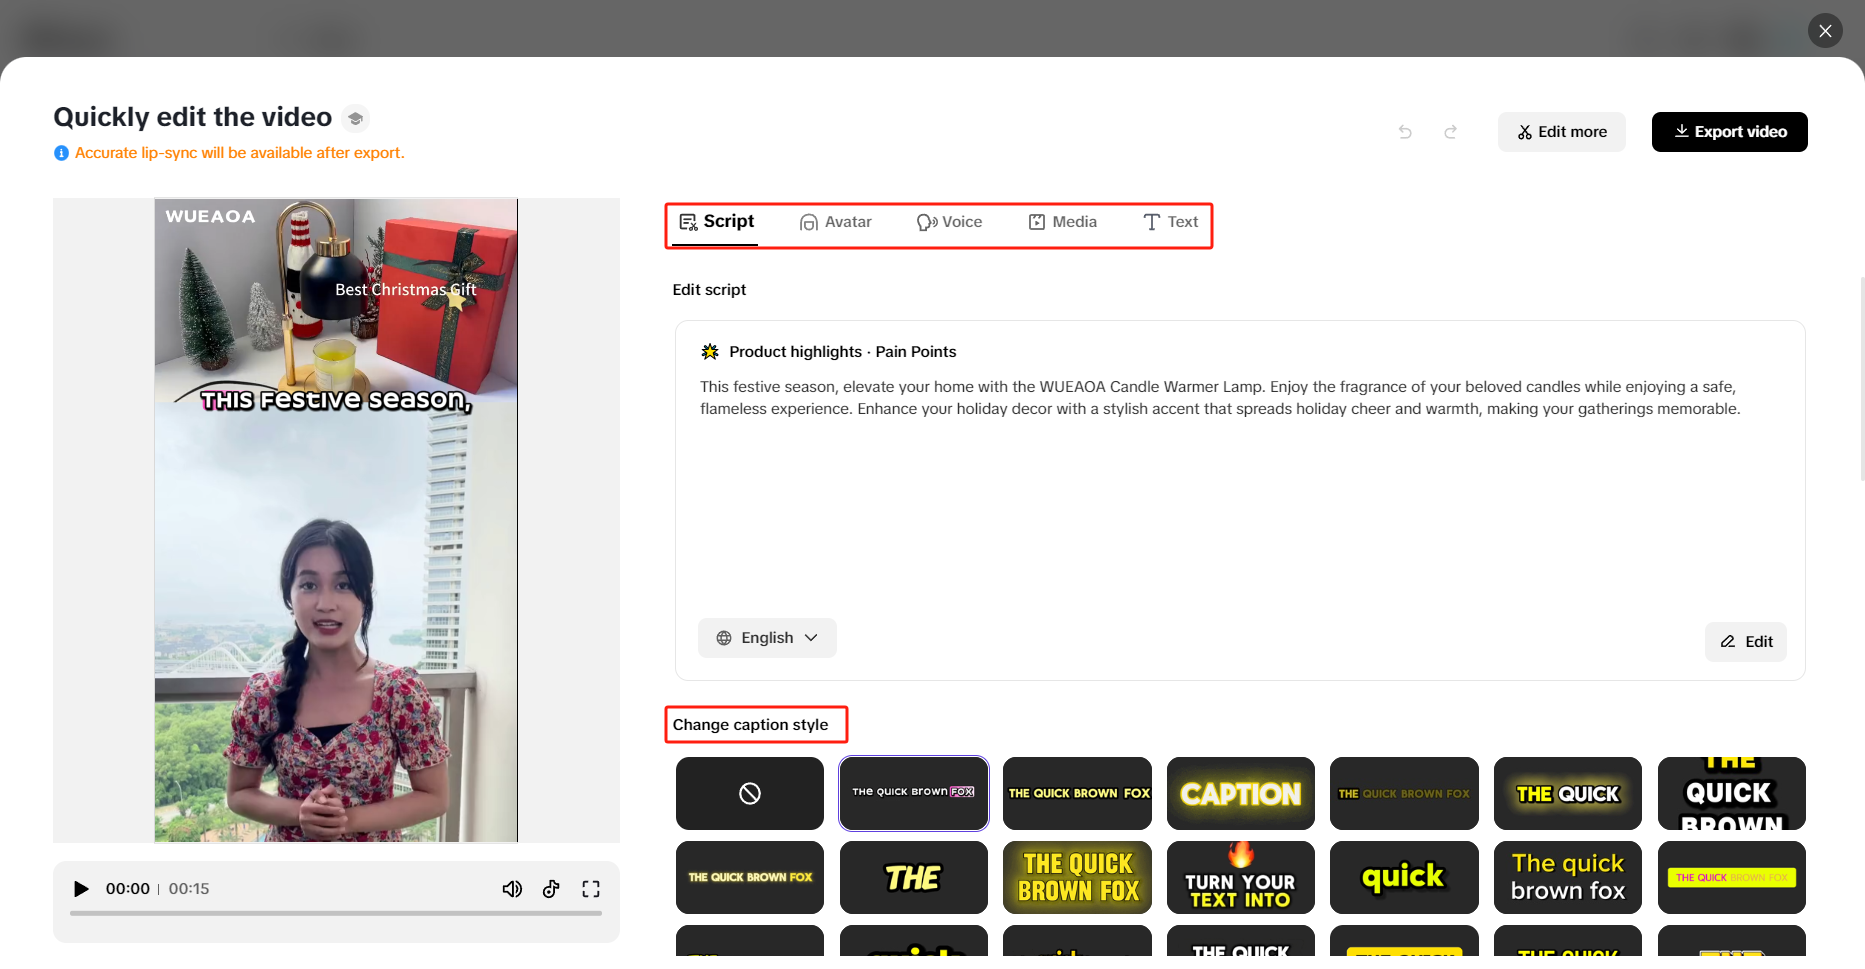This screenshot has height=969, width=1865.
Task: Click the redo arrow icon
Action: point(1450,132)
